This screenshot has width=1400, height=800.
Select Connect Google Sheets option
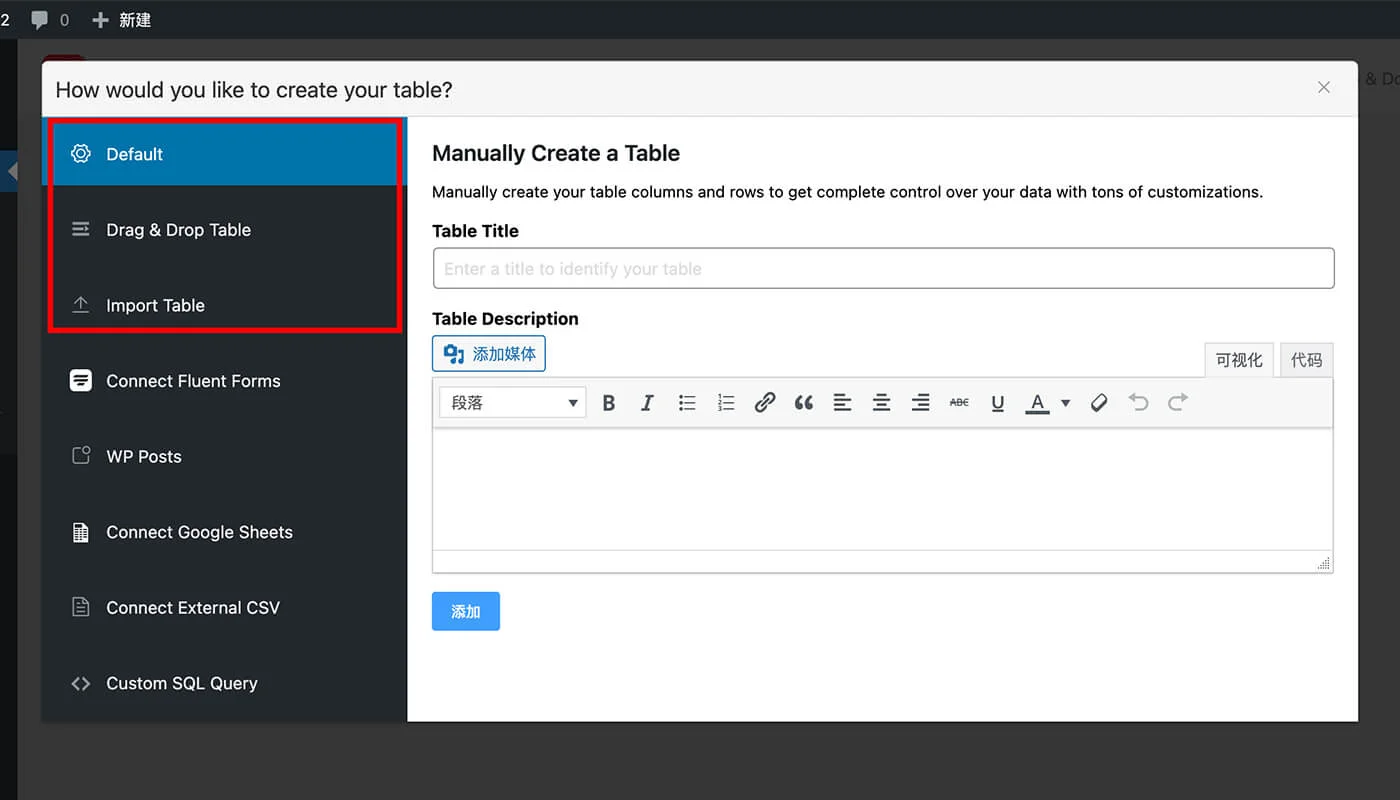[199, 532]
